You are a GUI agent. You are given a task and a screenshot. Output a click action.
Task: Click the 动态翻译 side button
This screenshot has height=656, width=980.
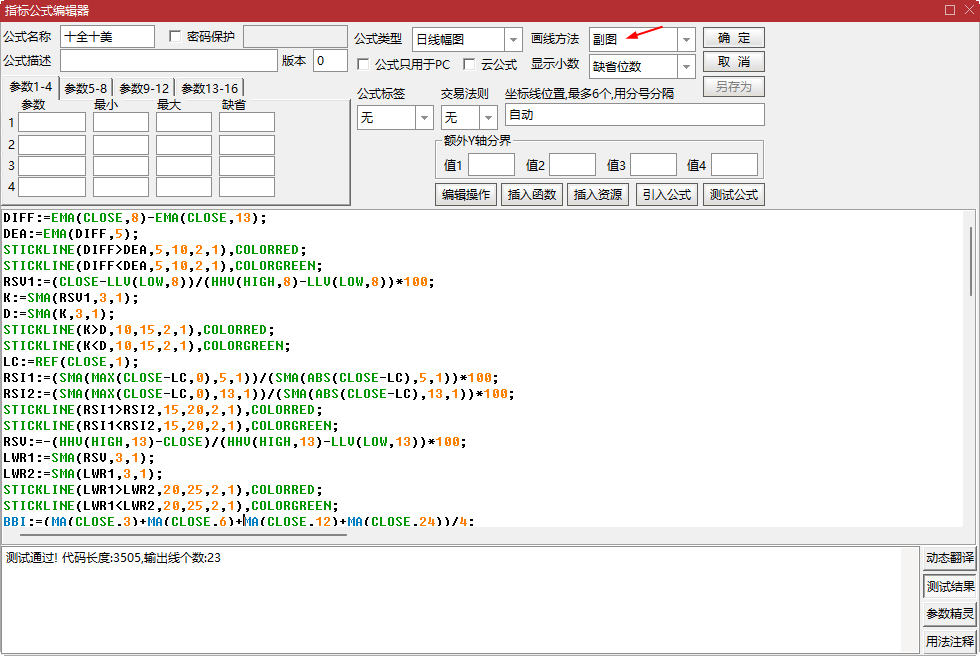[949, 558]
